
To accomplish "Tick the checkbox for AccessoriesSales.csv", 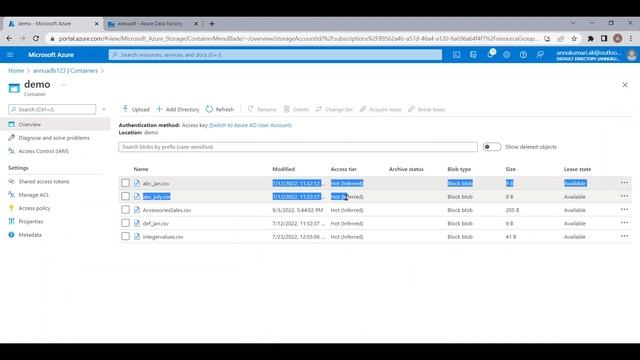I will pos(125,210).
